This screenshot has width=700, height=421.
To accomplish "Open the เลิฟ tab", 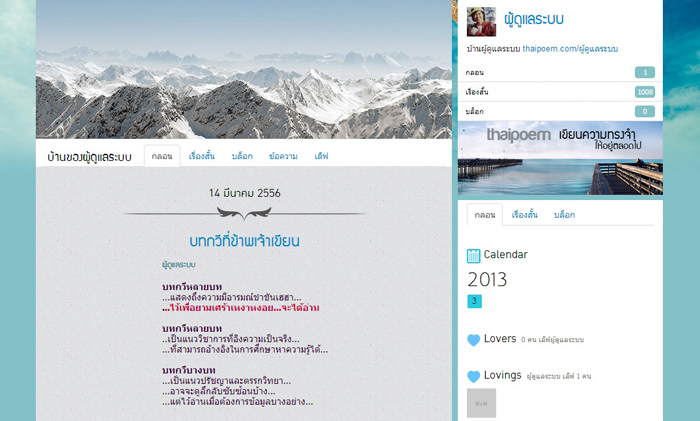I will 321,157.
